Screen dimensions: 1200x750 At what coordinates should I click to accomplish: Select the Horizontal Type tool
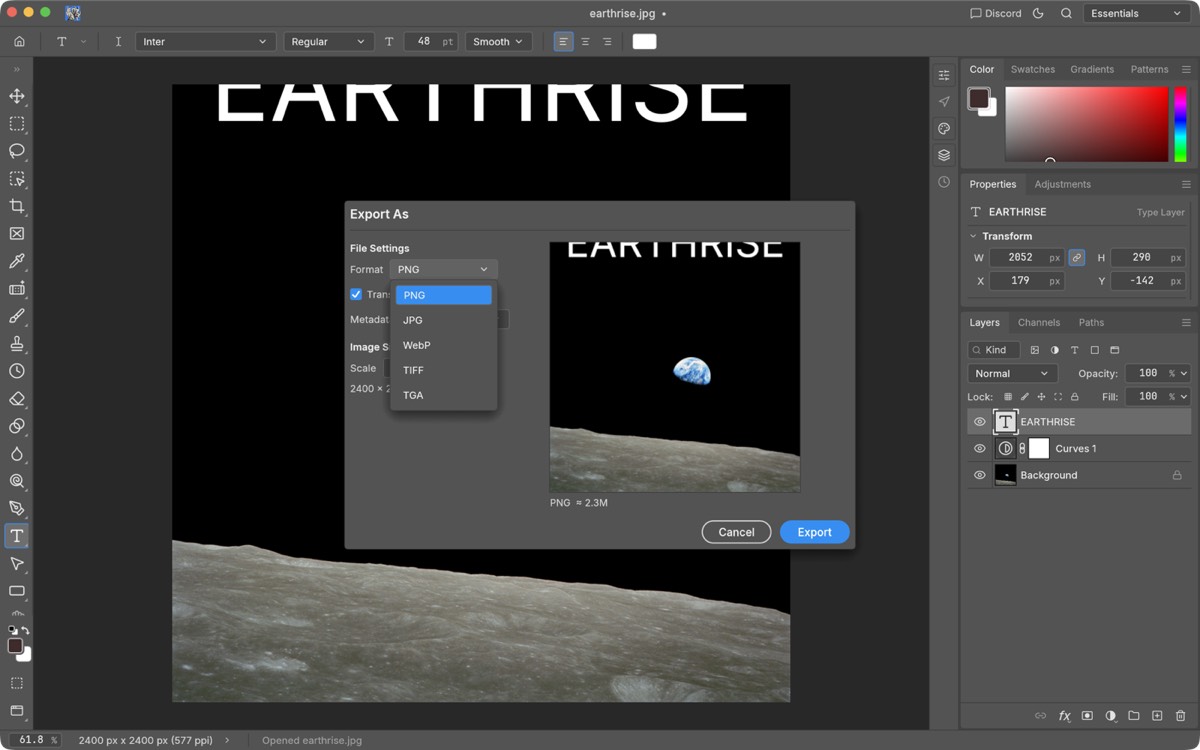(x=17, y=536)
